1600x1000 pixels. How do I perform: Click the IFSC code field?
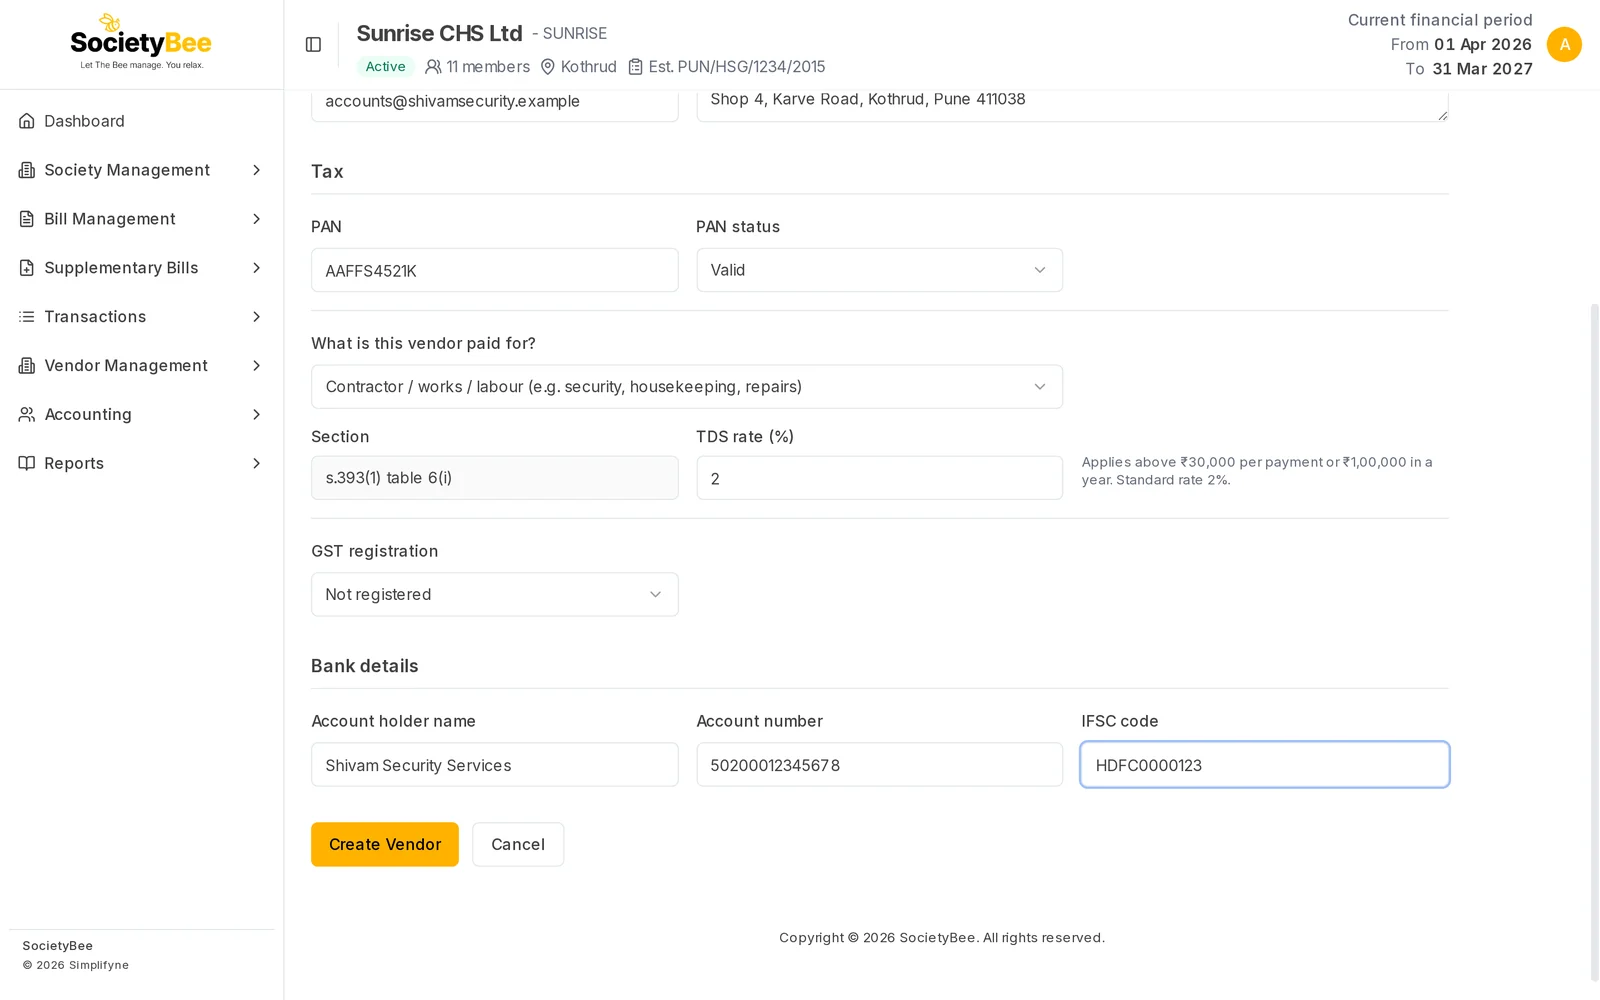(1265, 765)
